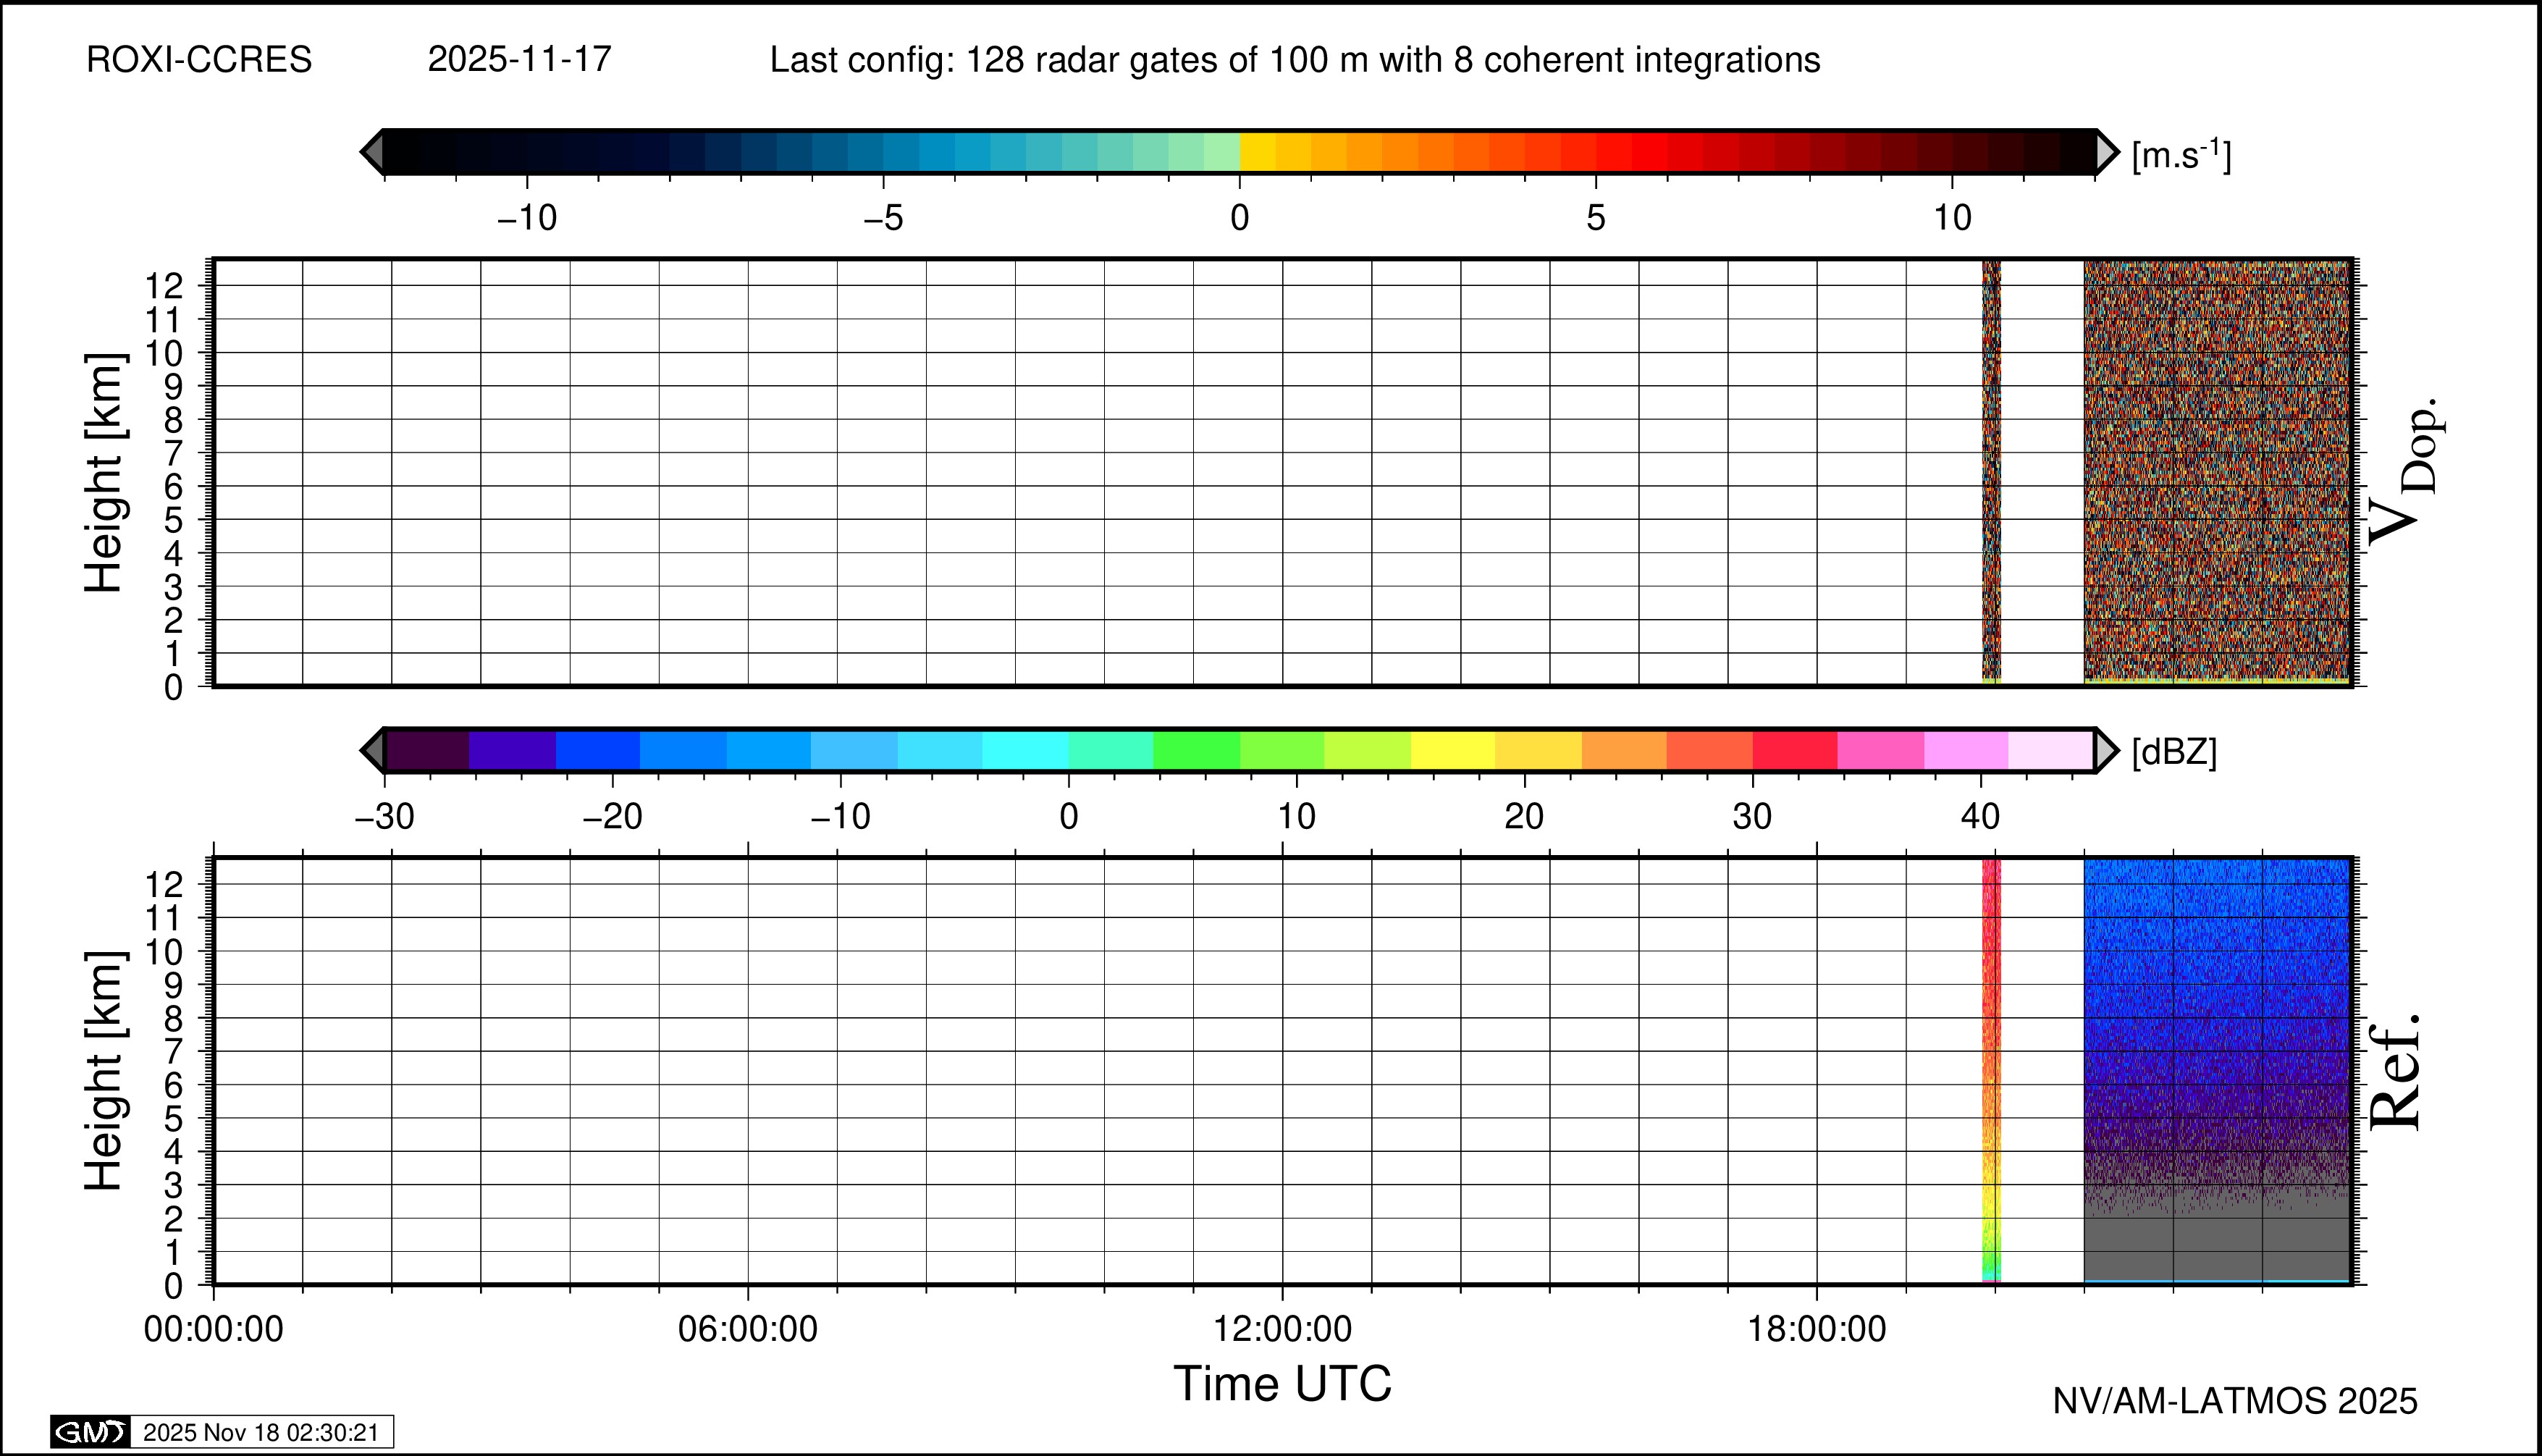Click left arrow of dBZ colorbar
The width and height of the screenshot is (2542, 1456).
[372, 750]
